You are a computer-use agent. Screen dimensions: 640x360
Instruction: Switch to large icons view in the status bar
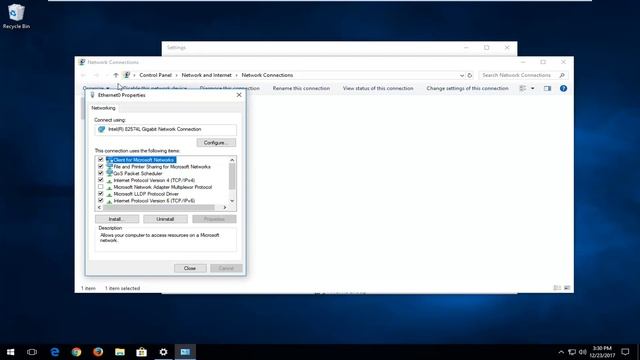click(567, 288)
